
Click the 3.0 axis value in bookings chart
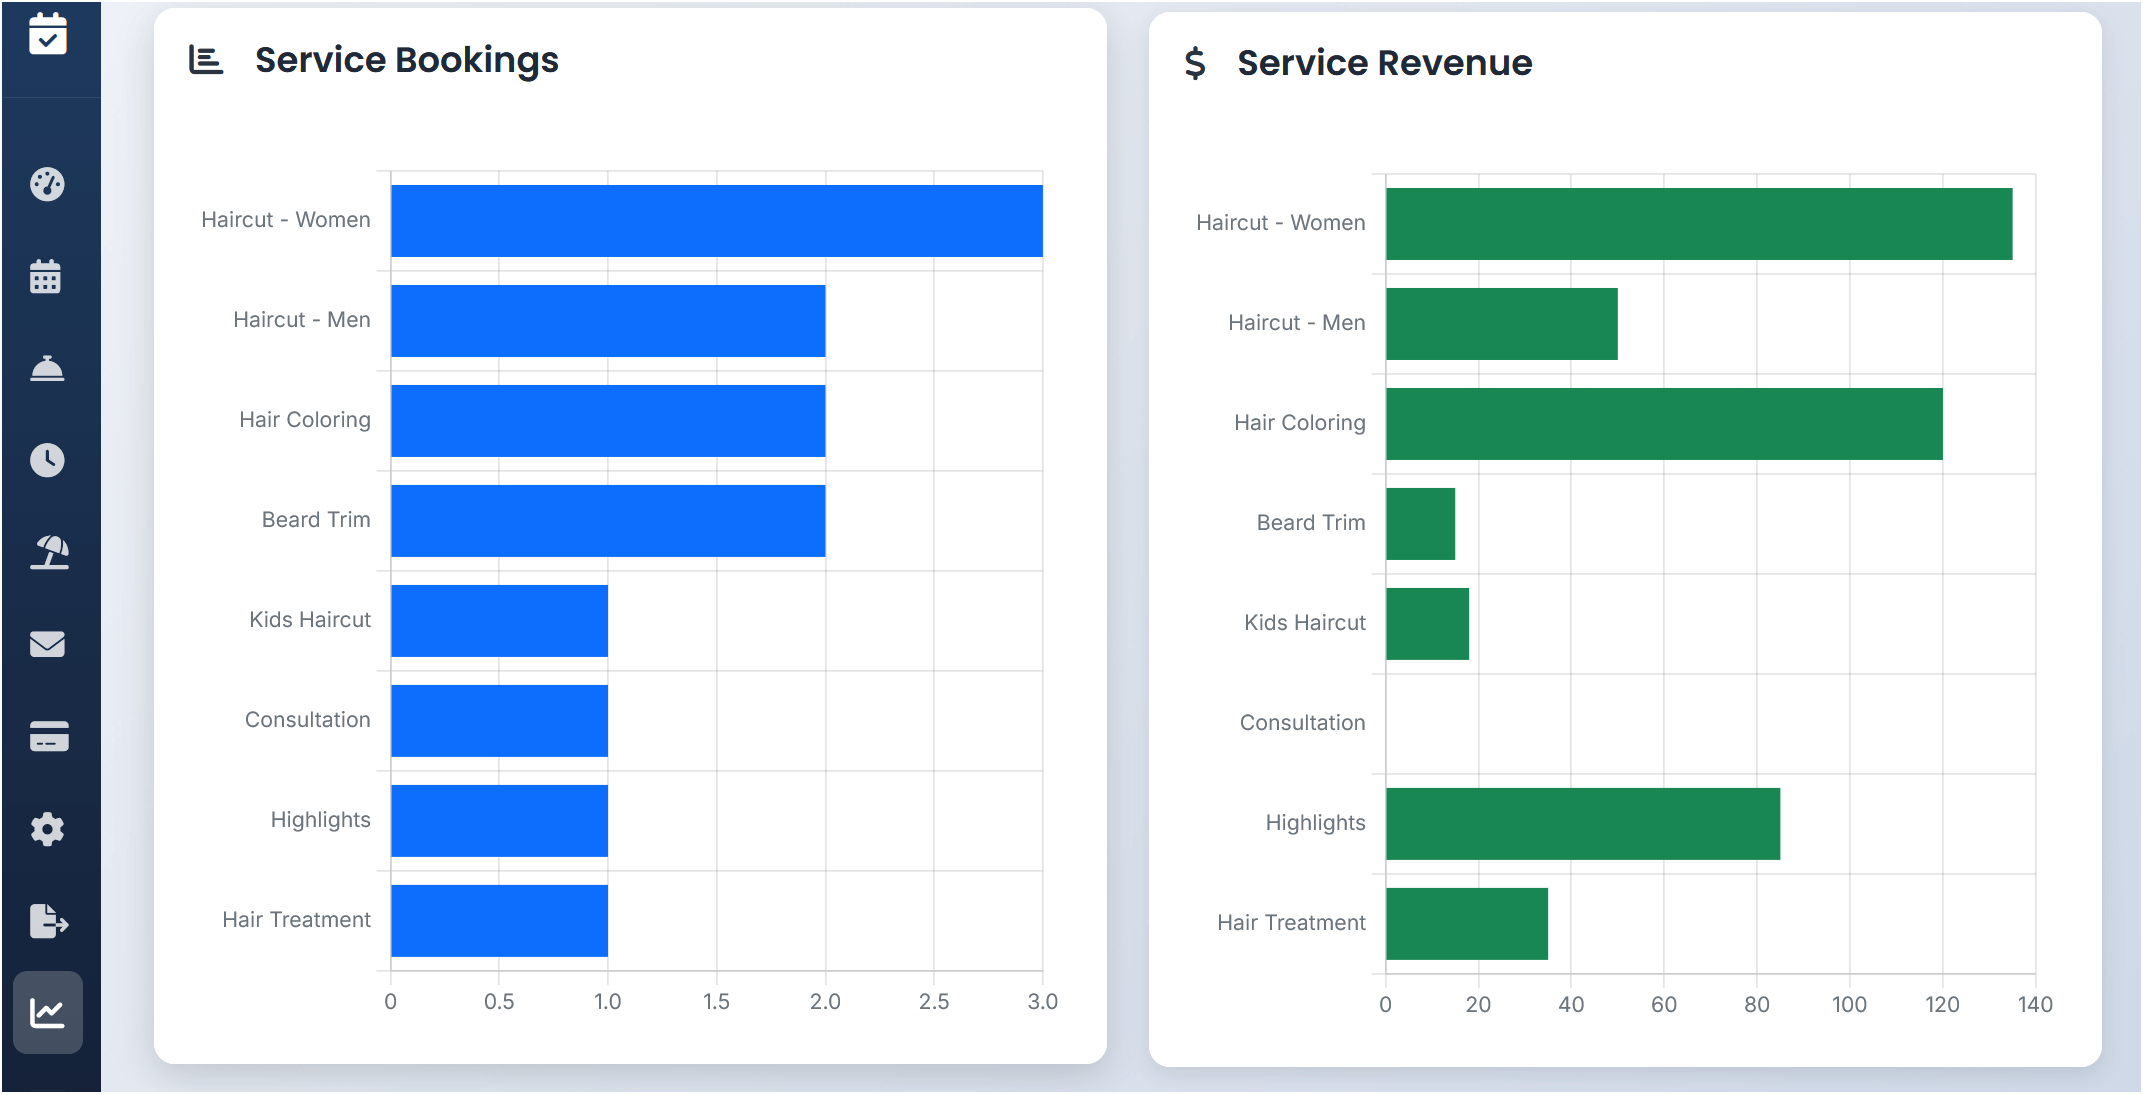1043,1001
